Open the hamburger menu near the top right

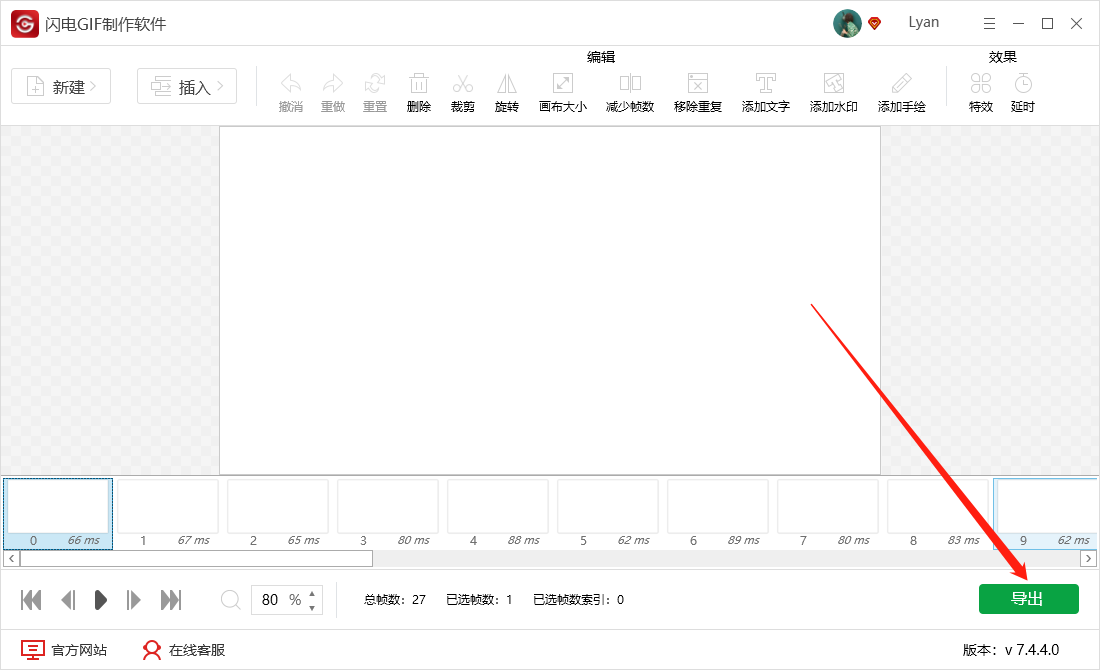pos(989,22)
